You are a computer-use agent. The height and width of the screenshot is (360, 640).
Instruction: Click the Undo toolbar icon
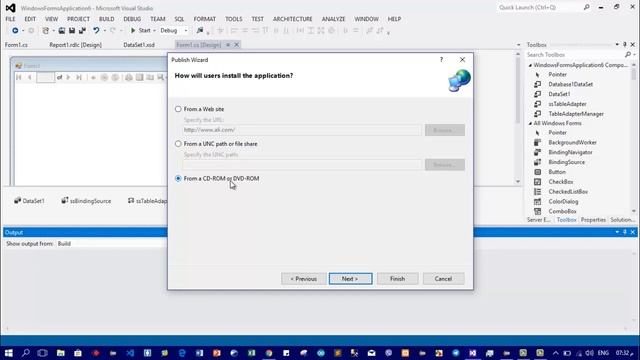point(96,31)
